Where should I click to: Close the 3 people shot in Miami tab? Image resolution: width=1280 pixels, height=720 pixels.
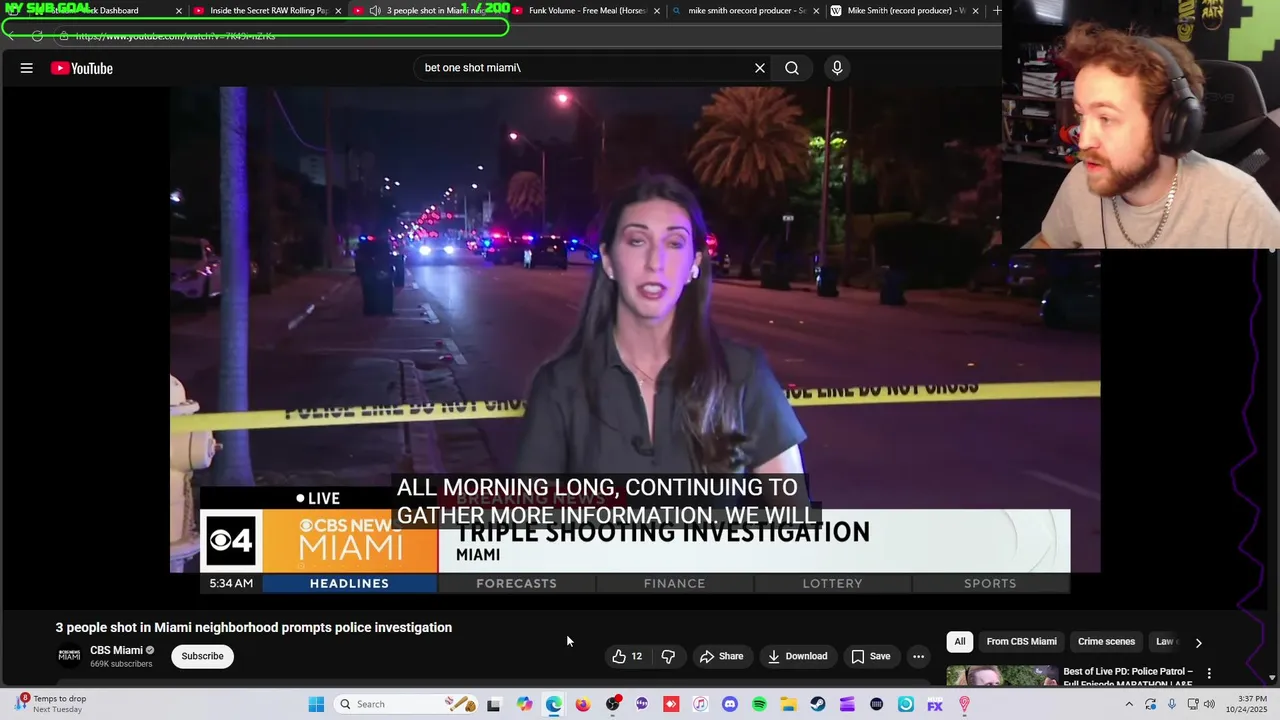(497, 11)
